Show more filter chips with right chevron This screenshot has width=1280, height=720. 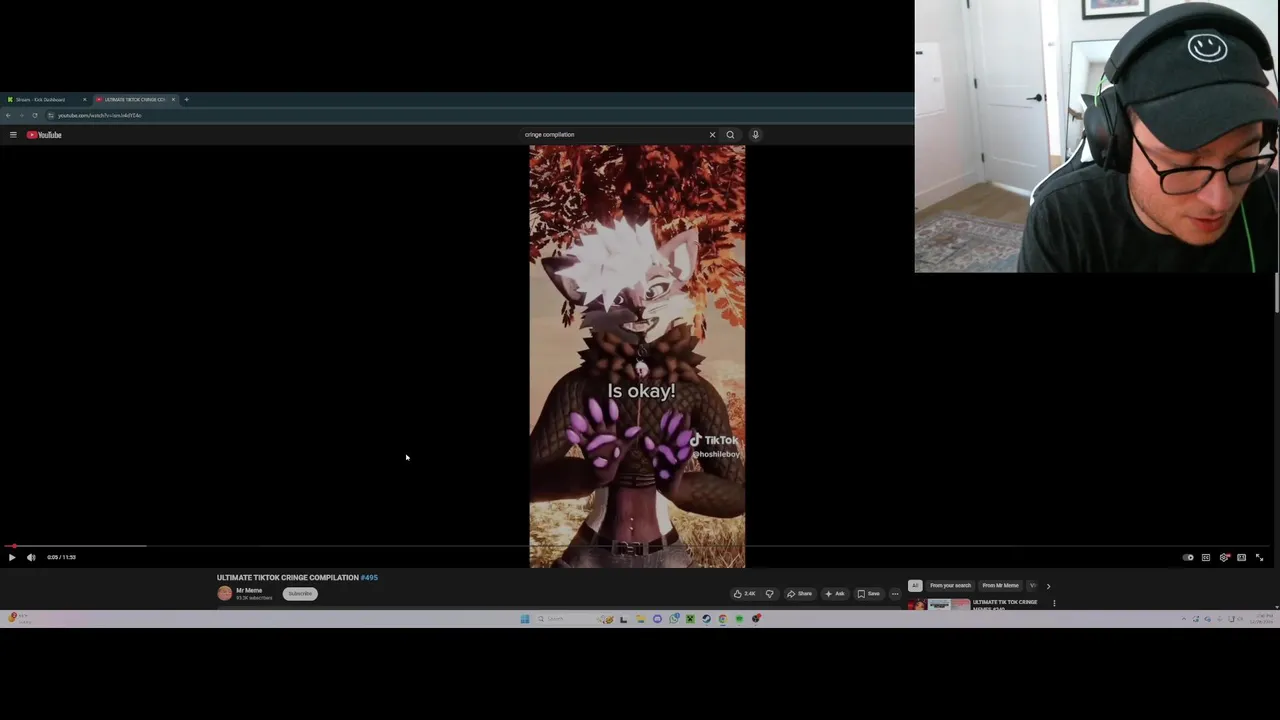1048,586
